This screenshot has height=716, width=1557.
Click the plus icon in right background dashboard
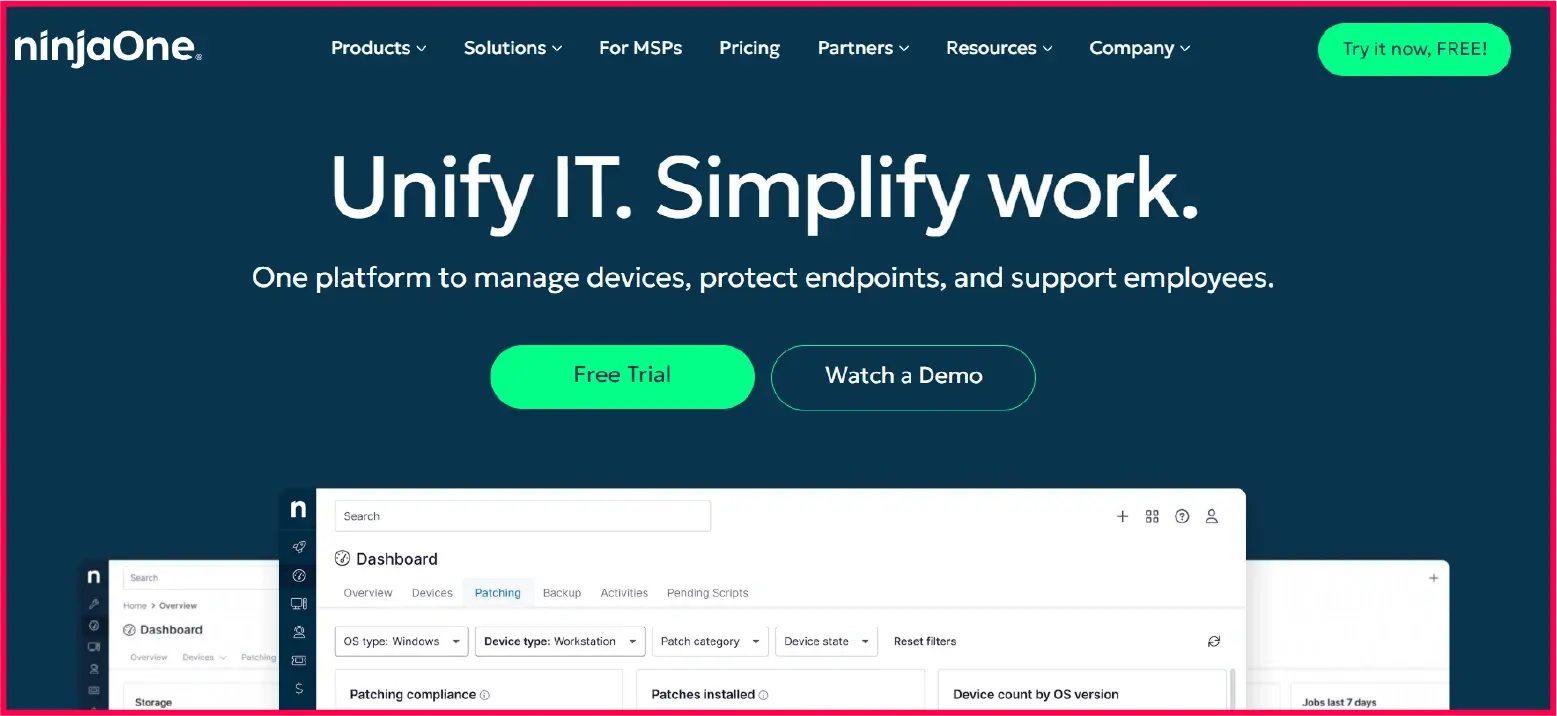(1433, 578)
